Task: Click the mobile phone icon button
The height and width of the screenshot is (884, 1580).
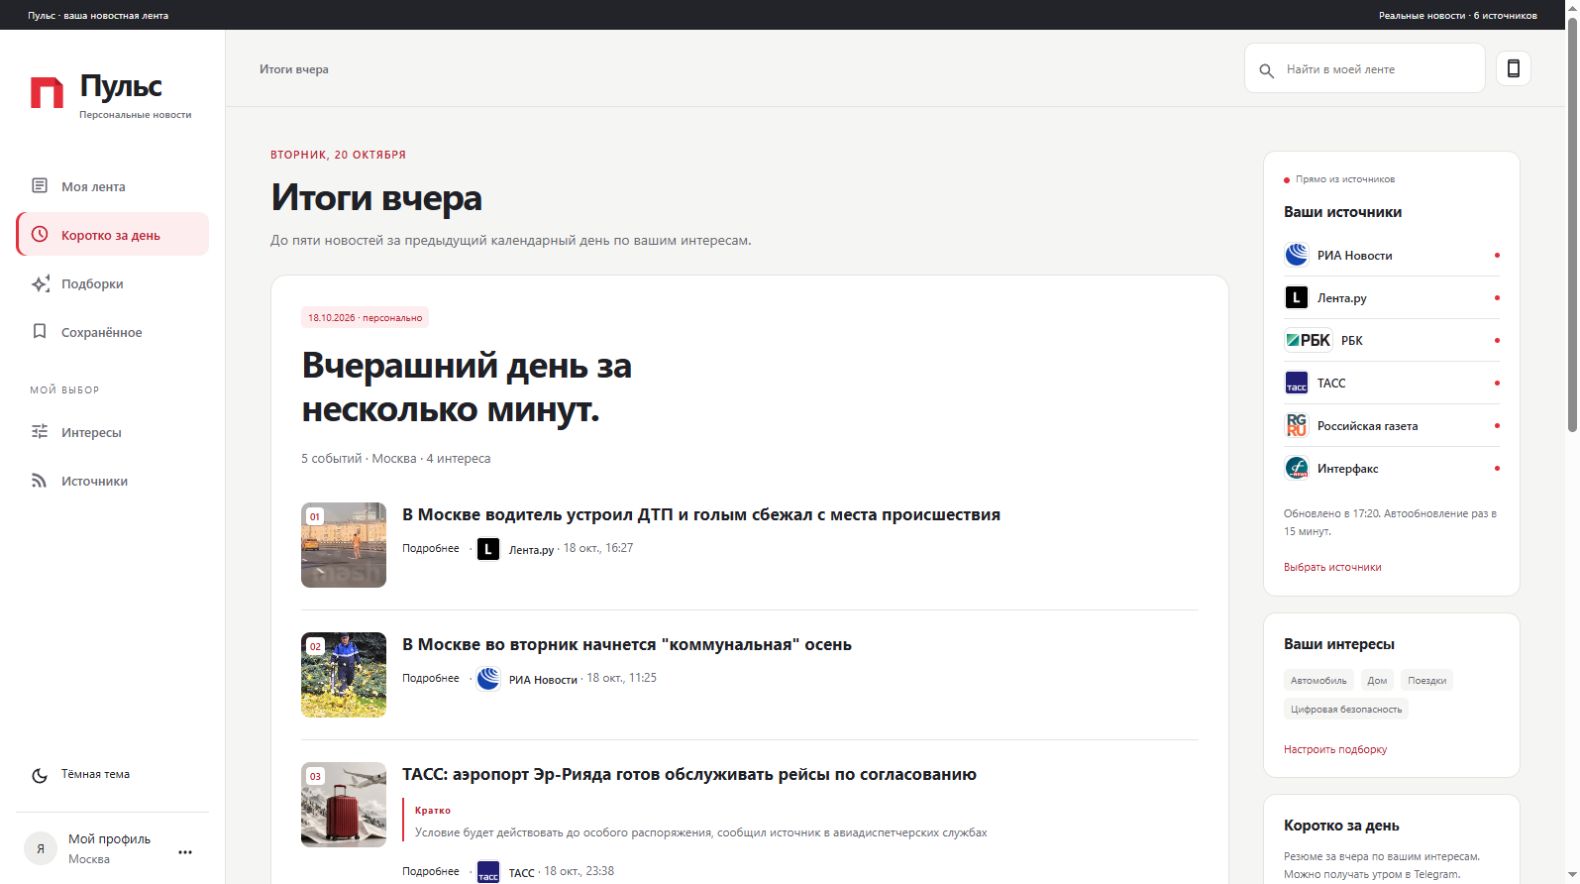Action: 1514,68
